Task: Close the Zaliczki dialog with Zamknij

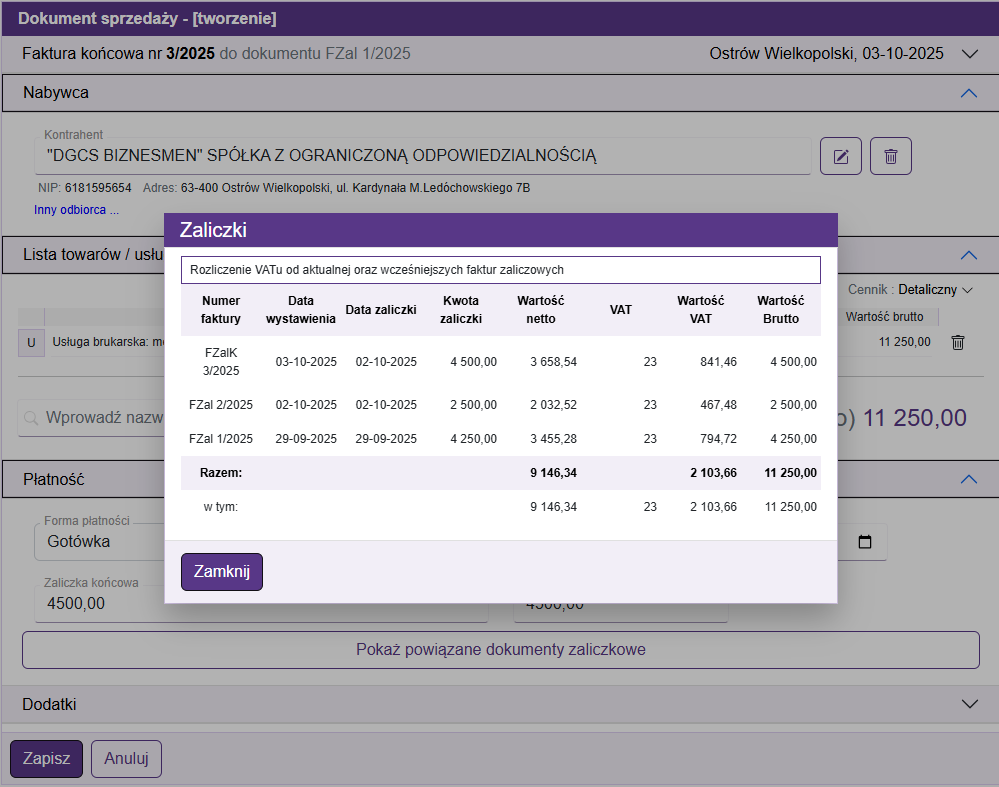Action: click(221, 572)
